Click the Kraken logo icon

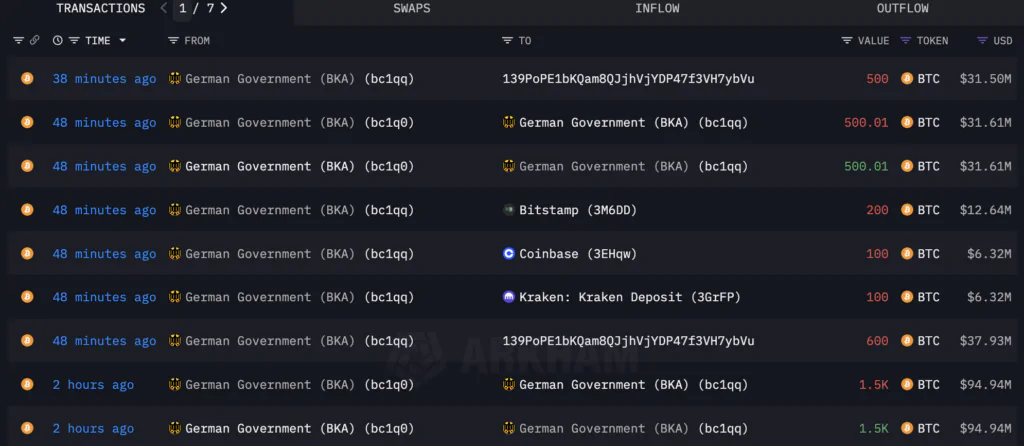(x=509, y=298)
